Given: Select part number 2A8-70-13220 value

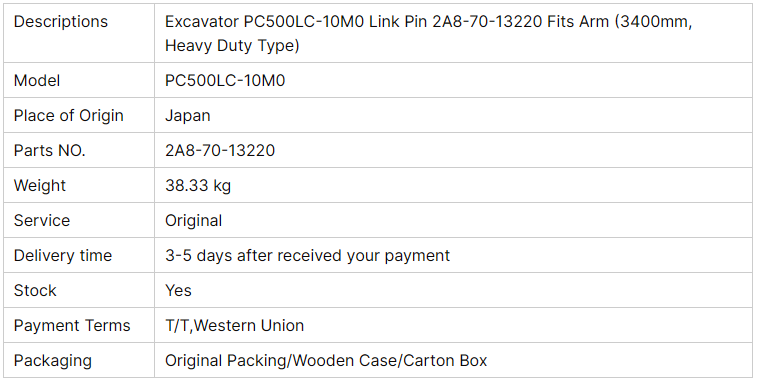Looking at the screenshot, I should 220,151.
